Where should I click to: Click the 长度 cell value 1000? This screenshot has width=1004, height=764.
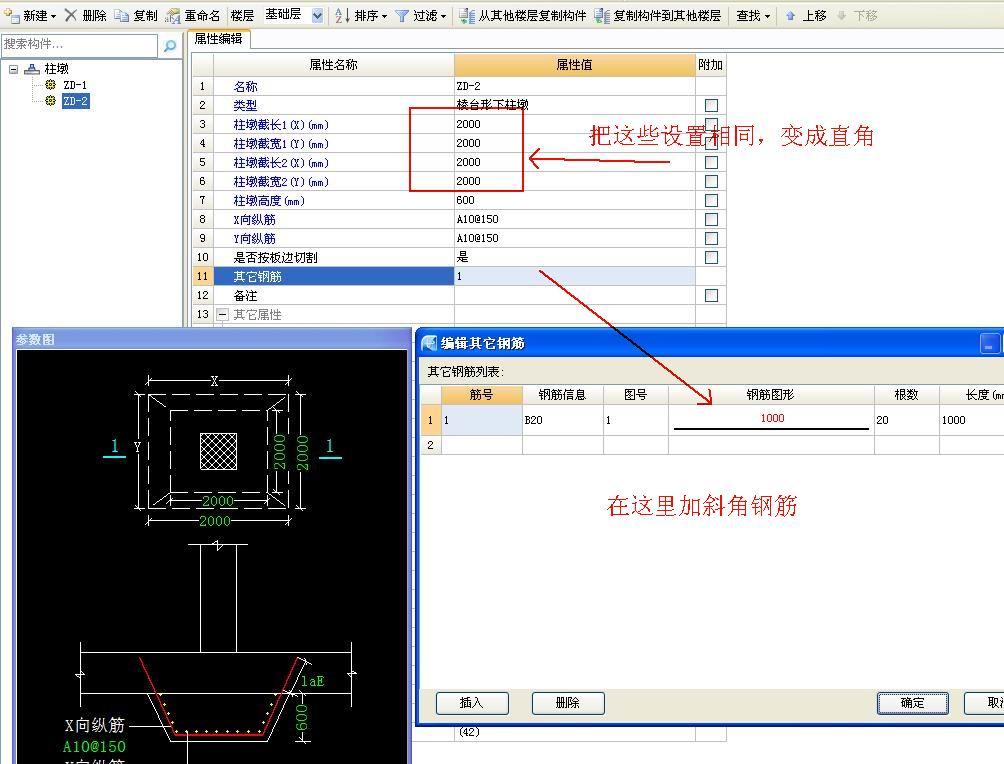click(x=971, y=420)
